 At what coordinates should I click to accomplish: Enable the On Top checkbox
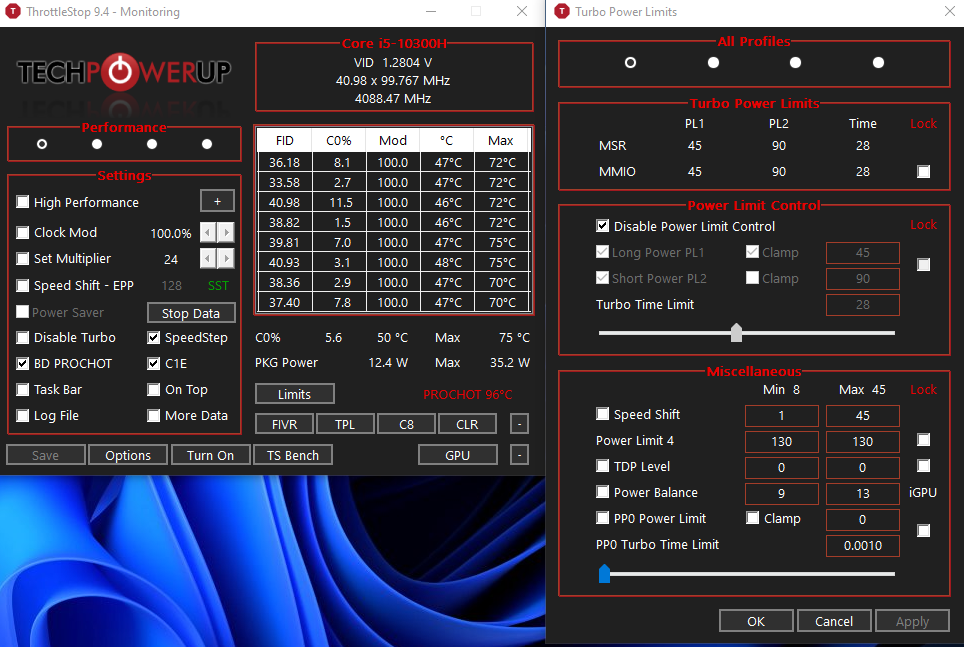click(x=154, y=389)
